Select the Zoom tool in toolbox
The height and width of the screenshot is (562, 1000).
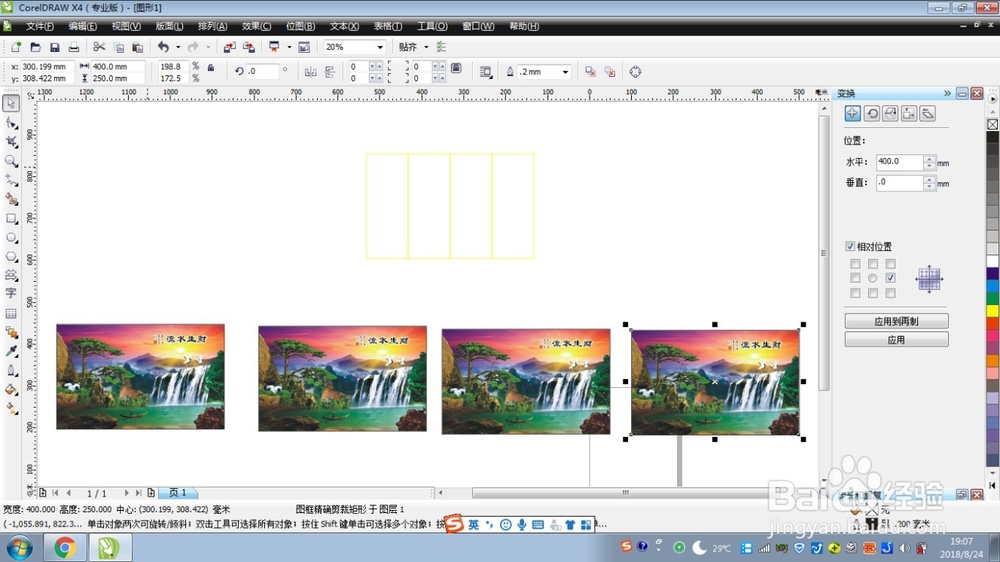point(11,161)
